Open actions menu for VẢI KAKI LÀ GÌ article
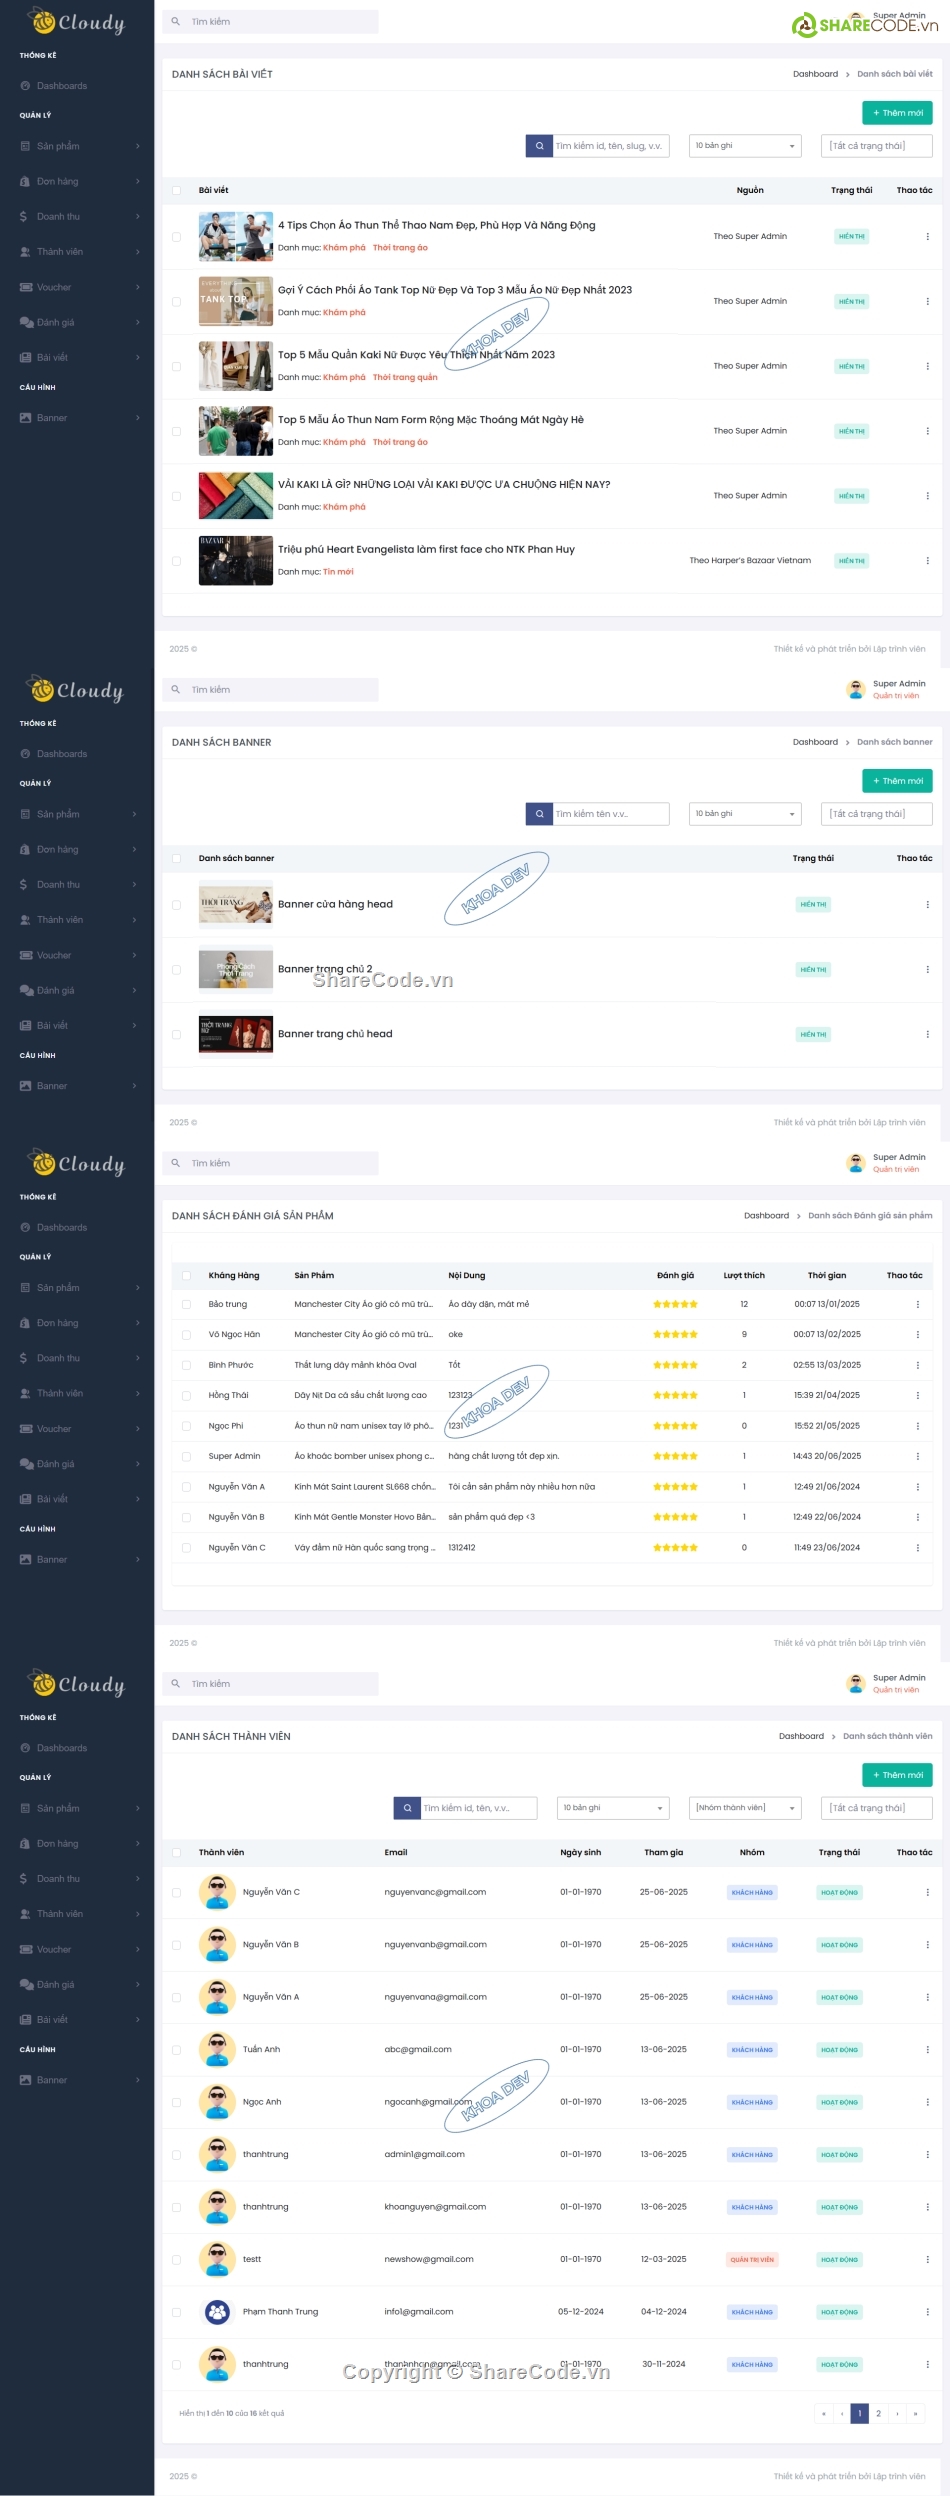The height and width of the screenshot is (2496, 950). 927,496
